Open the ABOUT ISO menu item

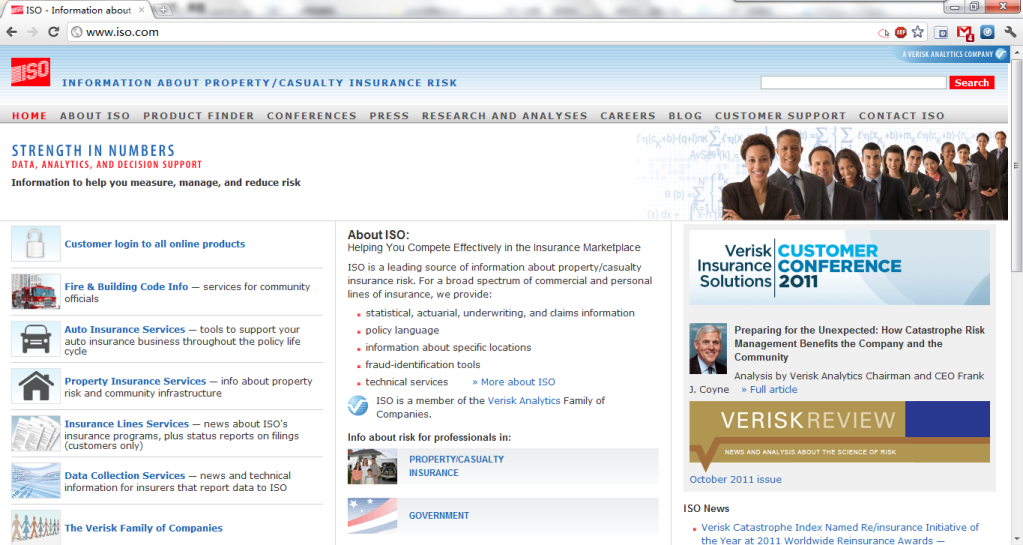click(x=95, y=116)
